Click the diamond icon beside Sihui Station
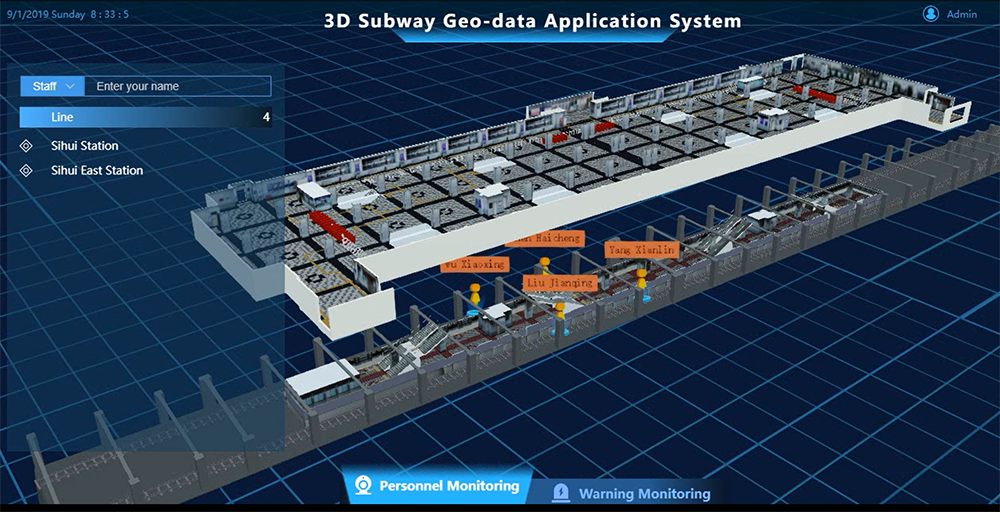The height and width of the screenshot is (512, 1000). coord(26,146)
